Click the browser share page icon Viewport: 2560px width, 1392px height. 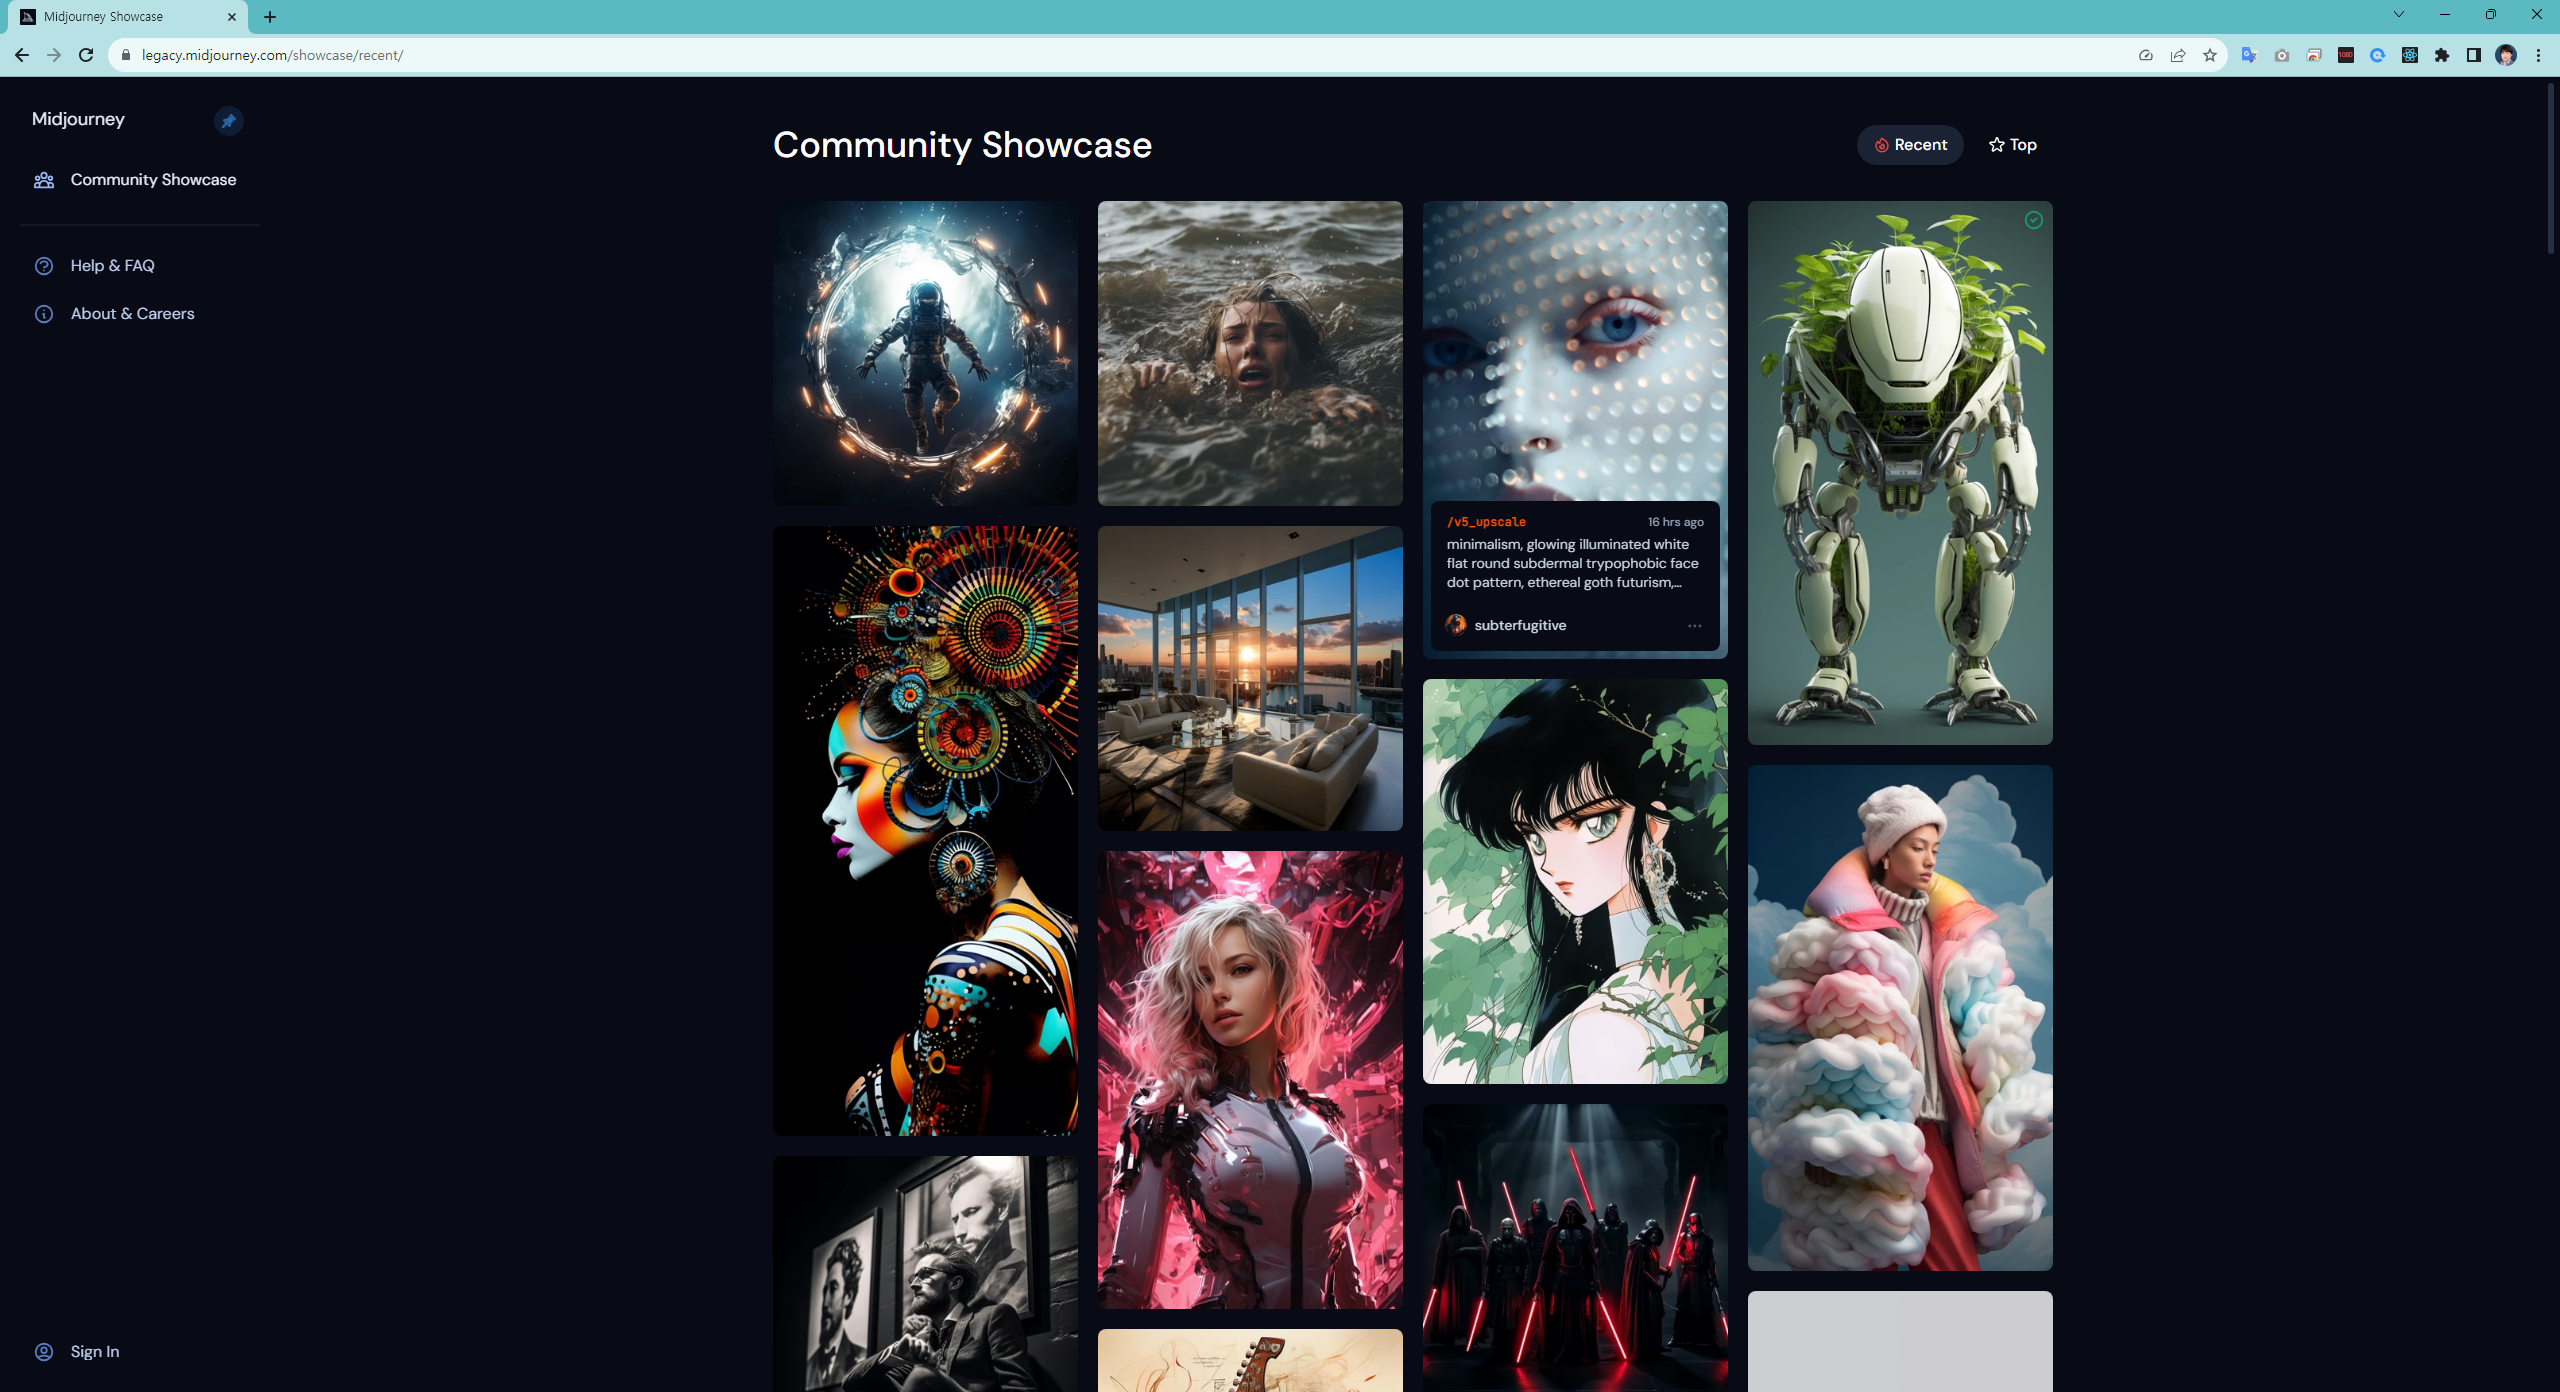tap(2178, 56)
